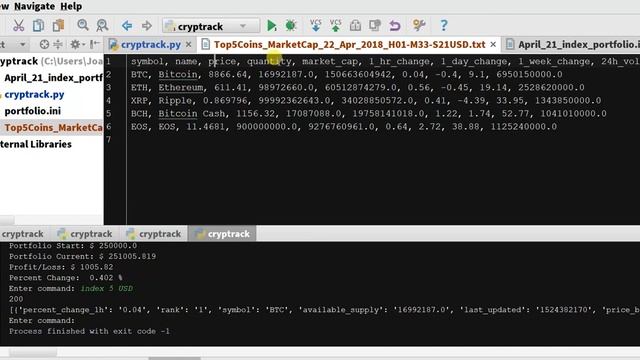Click the index 5 USD command text
This screenshot has height=360, width=640.
point(107,289)
